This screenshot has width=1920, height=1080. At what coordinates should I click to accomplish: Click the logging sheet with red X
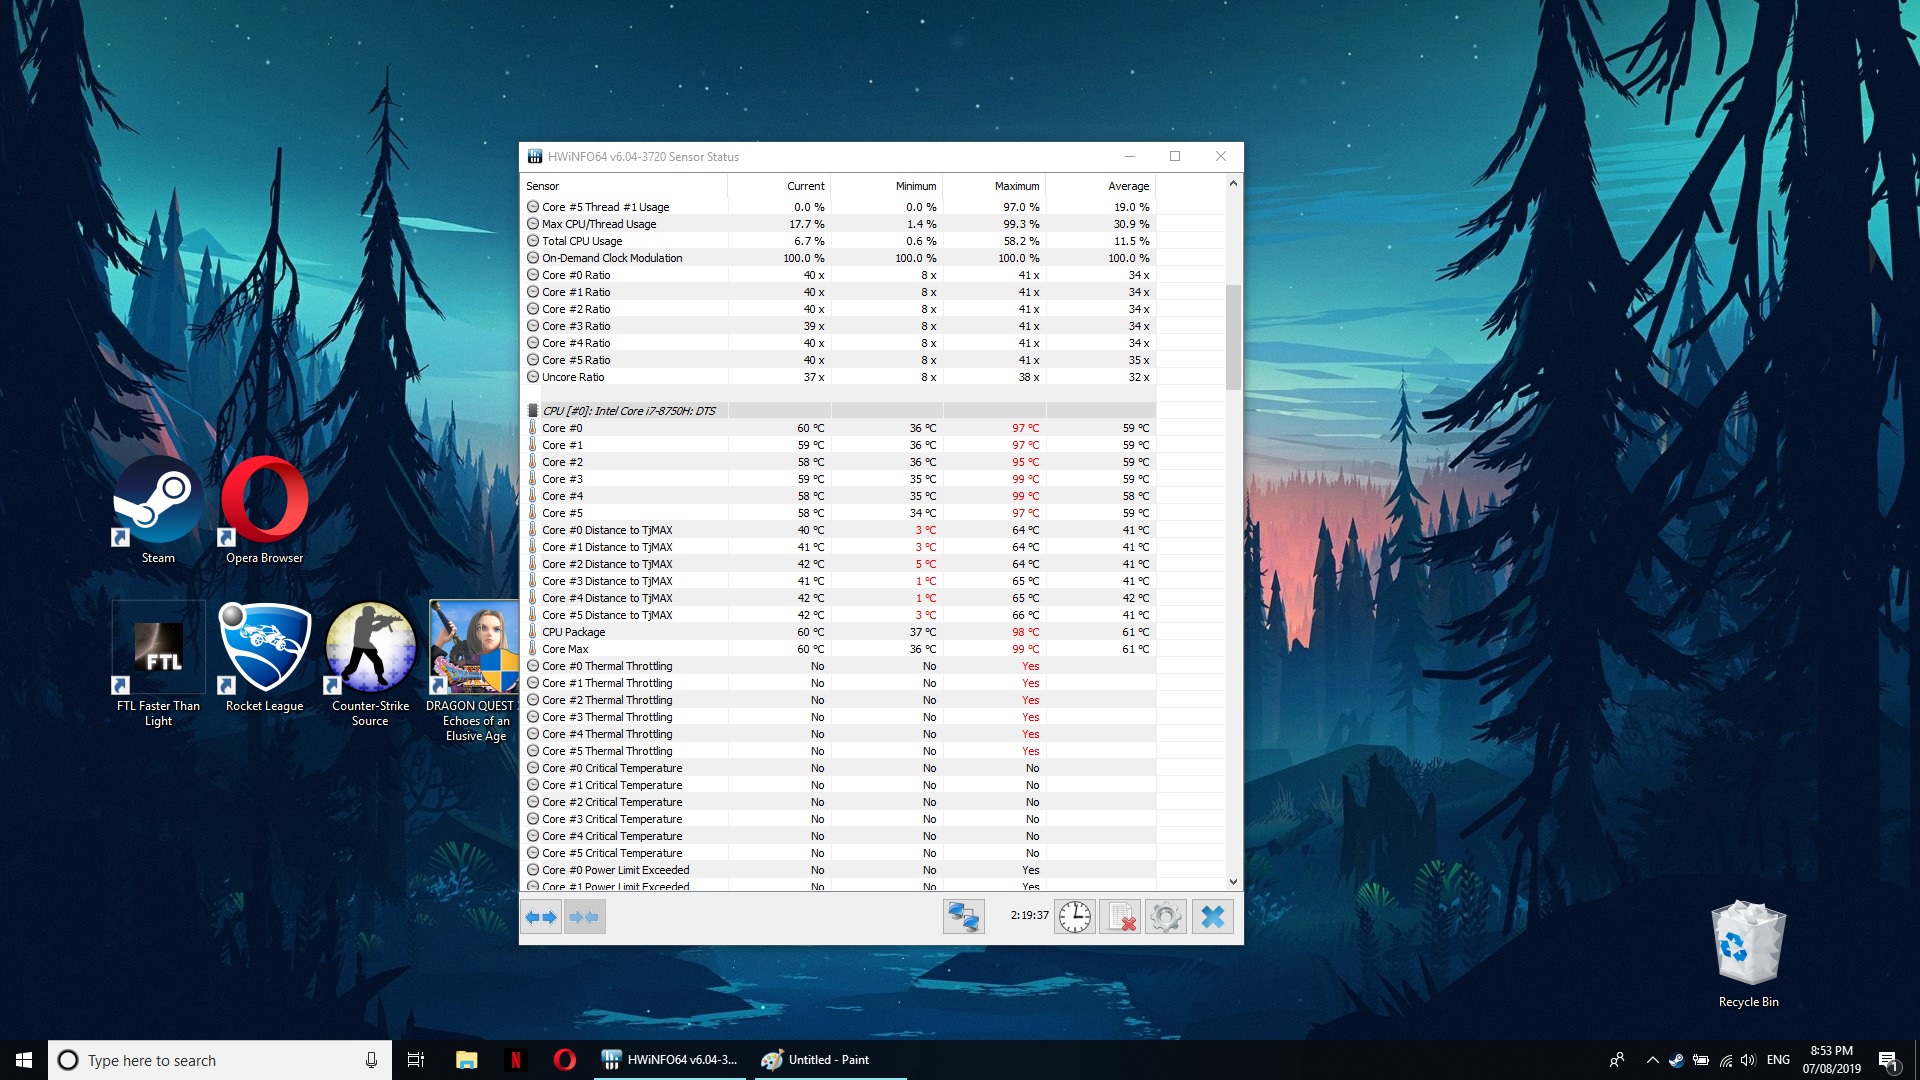click(1120, 917)
